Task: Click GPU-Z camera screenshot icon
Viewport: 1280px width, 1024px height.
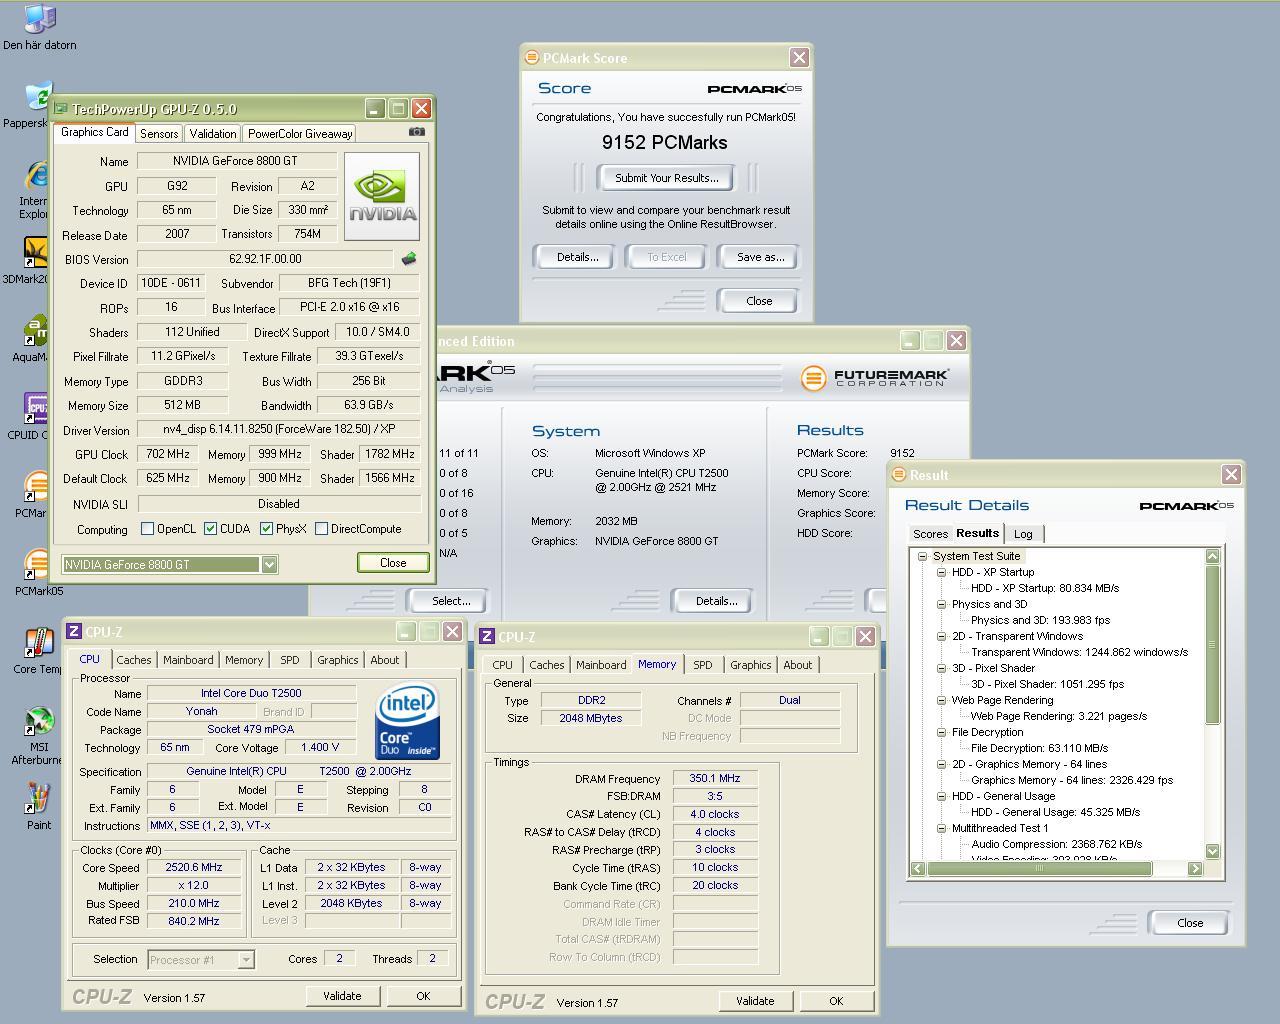Action: [x=417, y=131]
